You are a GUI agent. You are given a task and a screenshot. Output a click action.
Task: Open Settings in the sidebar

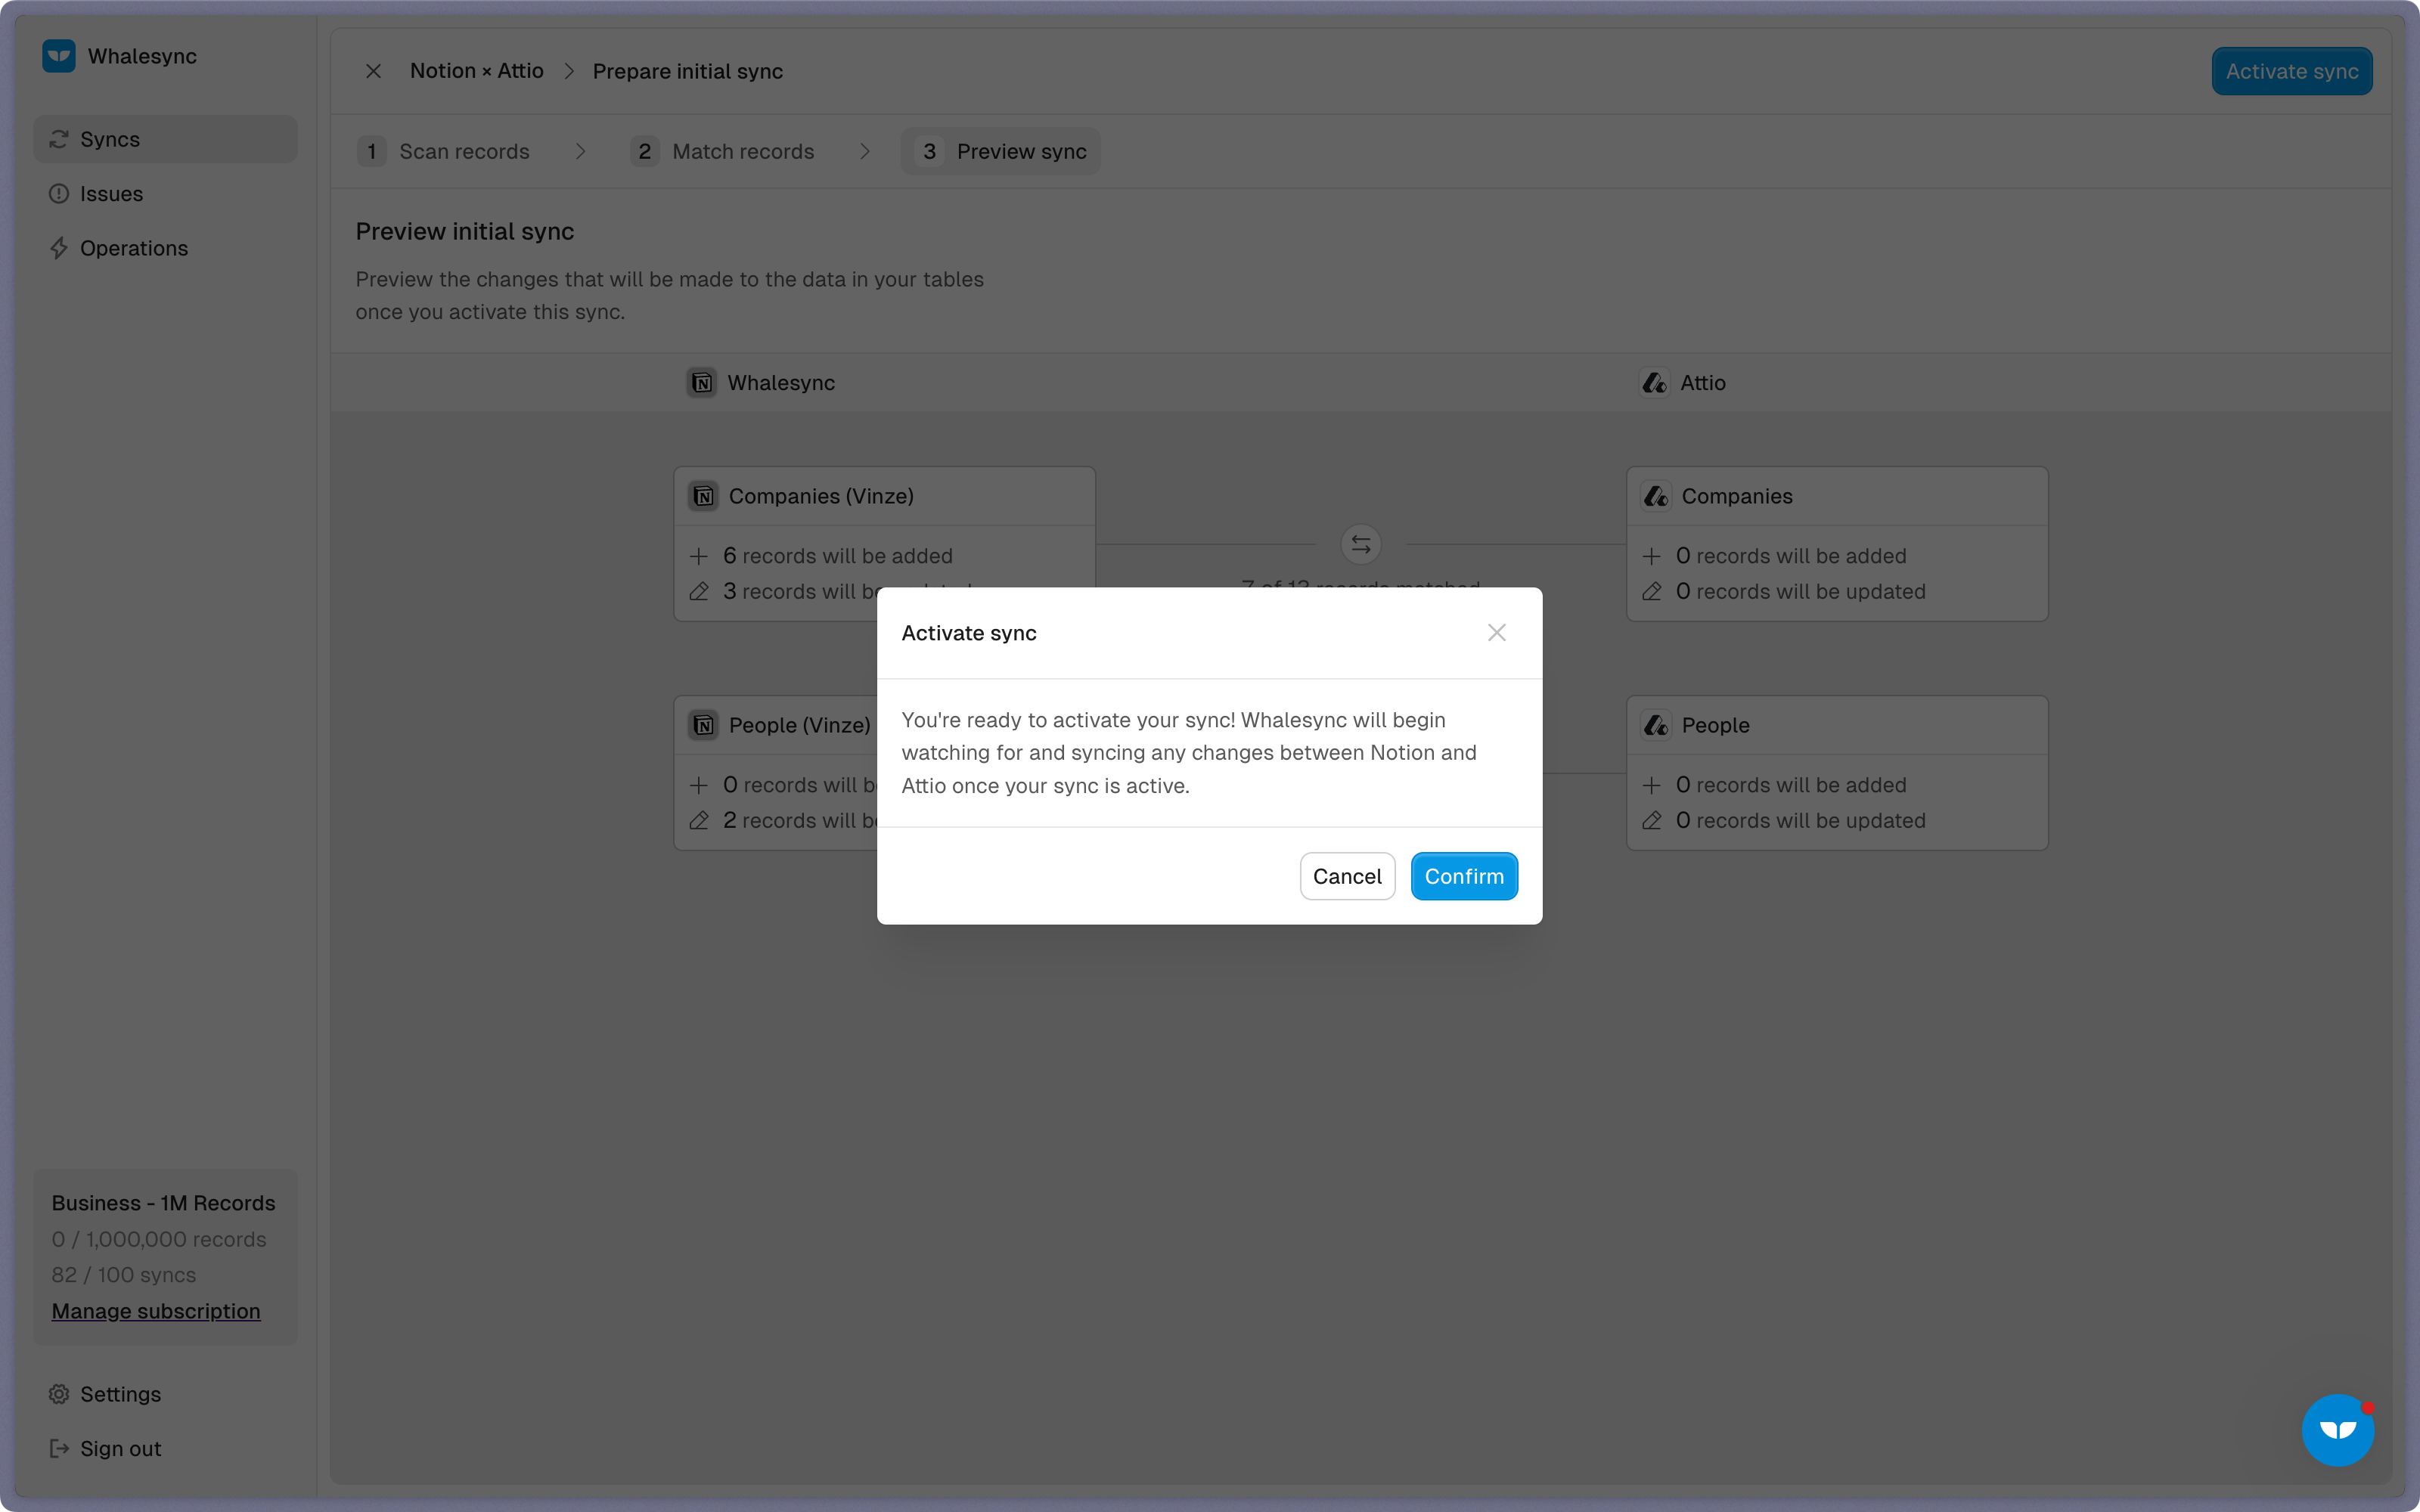(165, 1394)
